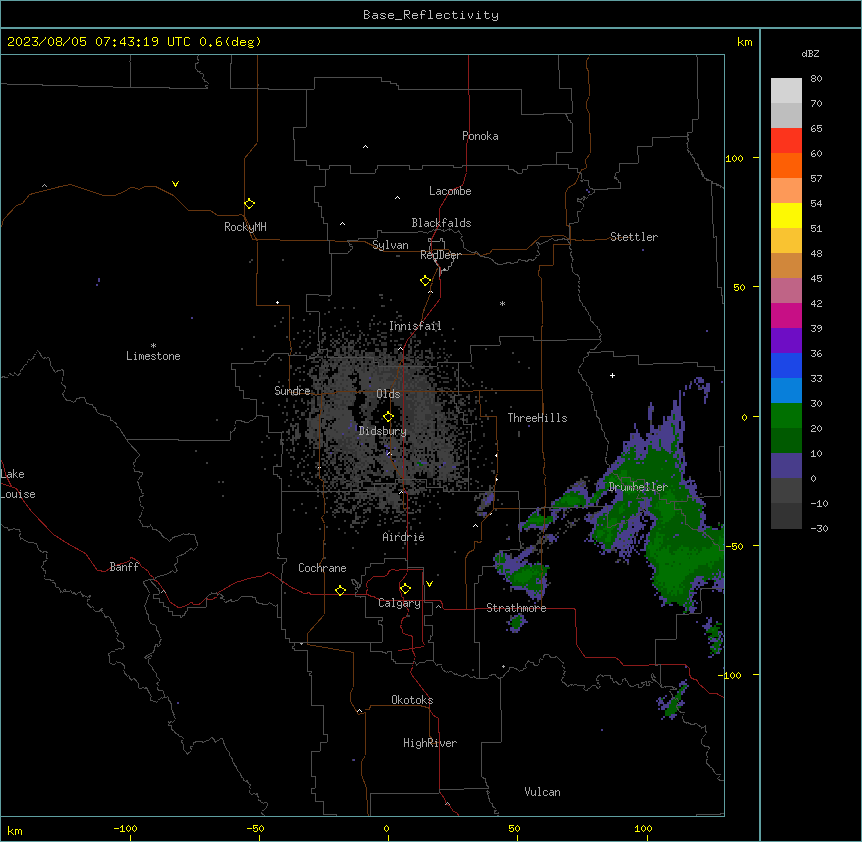Click the yellow diamond marker south of RedDeer
The height and width of the screenshot is (842, 862).
click(x=425, y=280)
